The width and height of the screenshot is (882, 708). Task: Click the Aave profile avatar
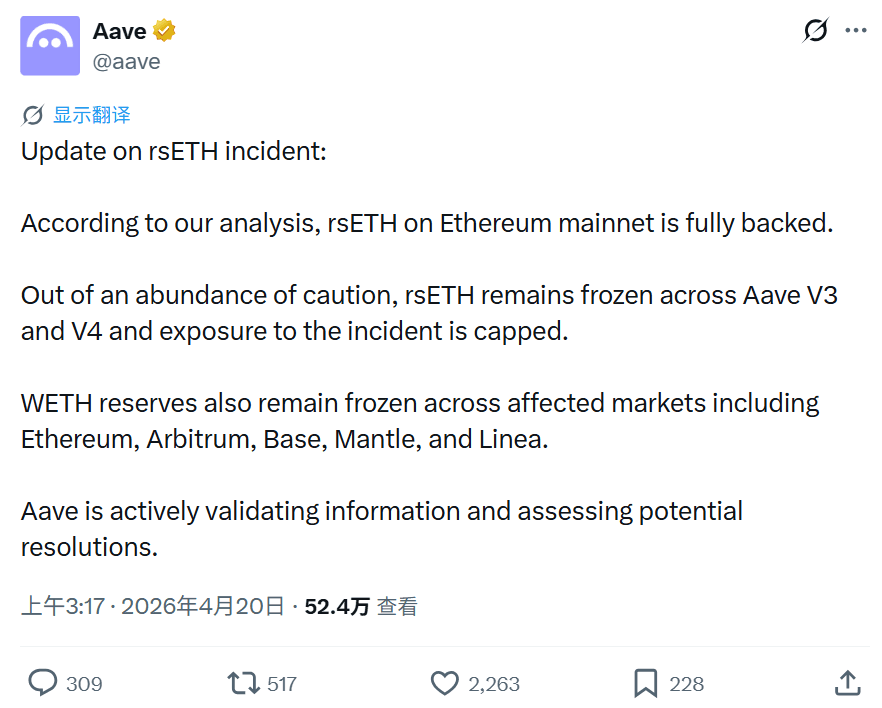(x=50, y=46)
